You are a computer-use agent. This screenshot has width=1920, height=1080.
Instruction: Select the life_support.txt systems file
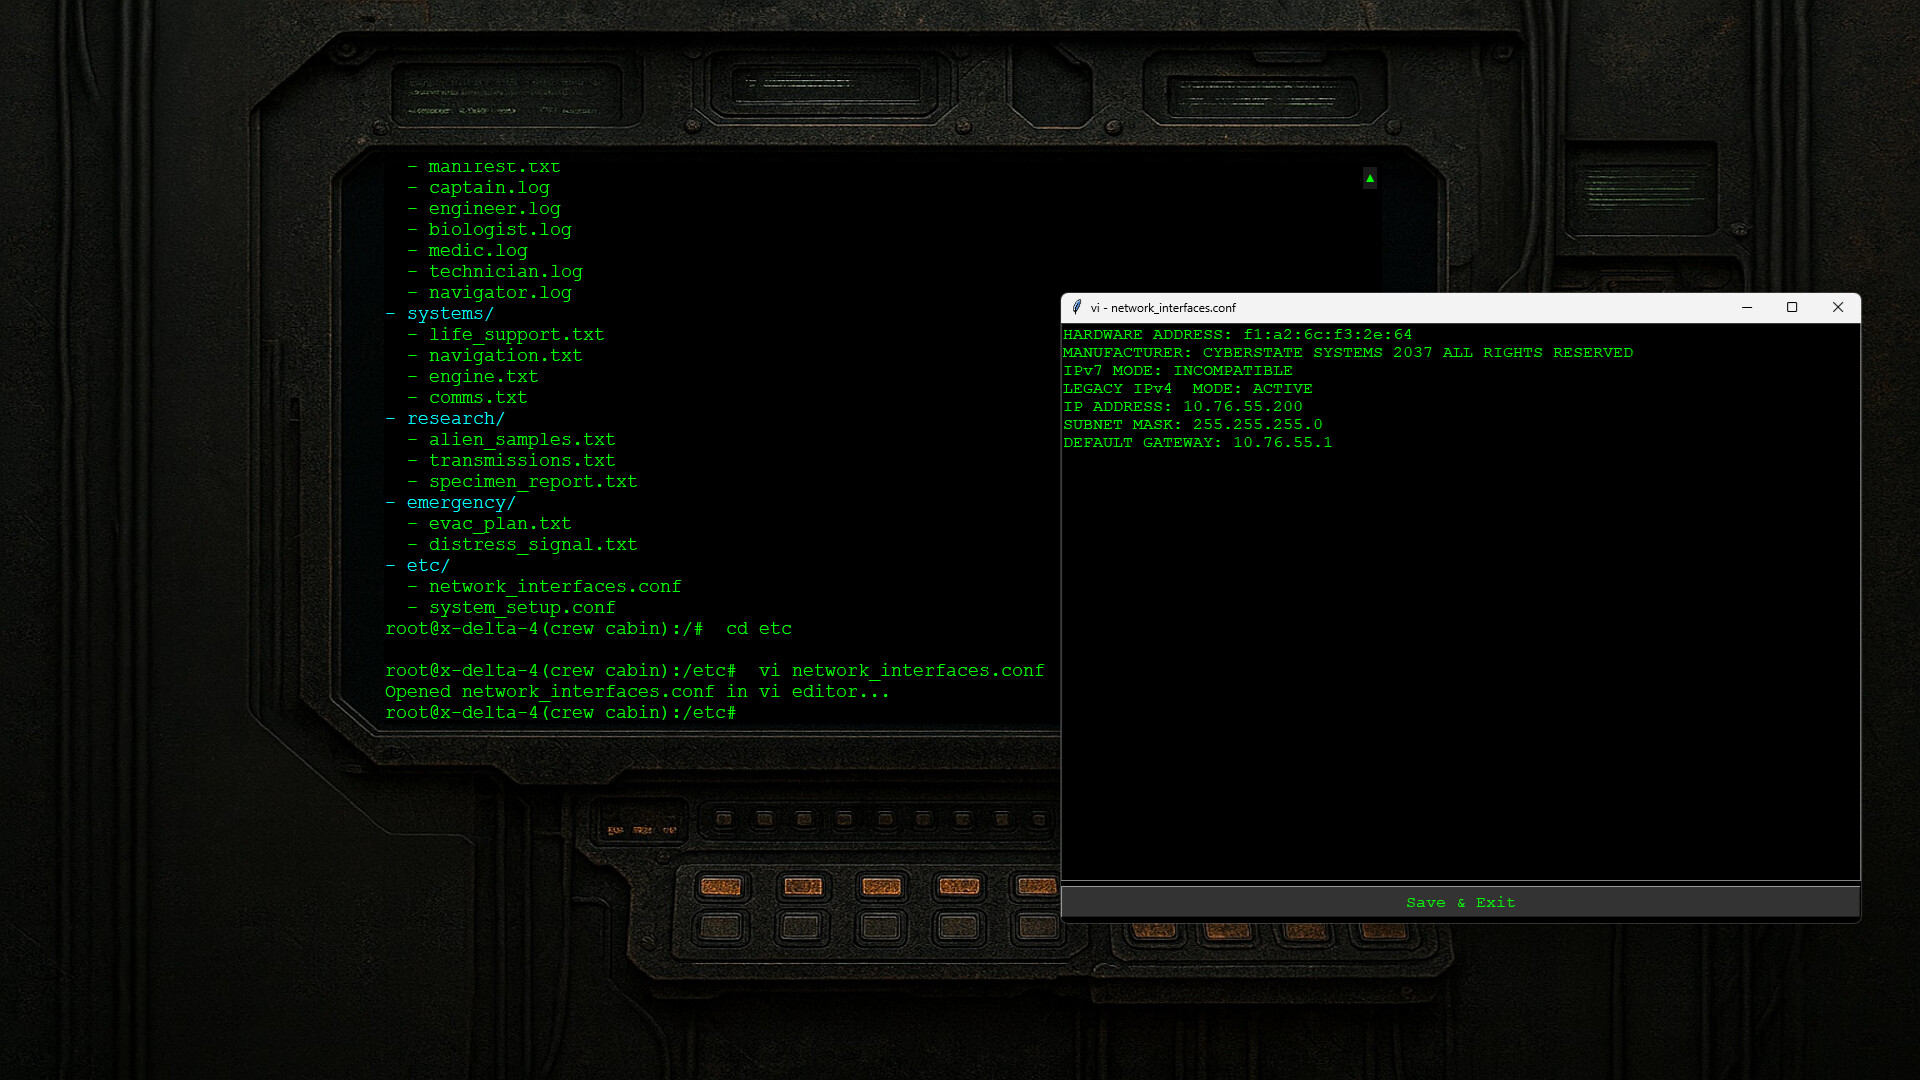(x=516, y=334)
